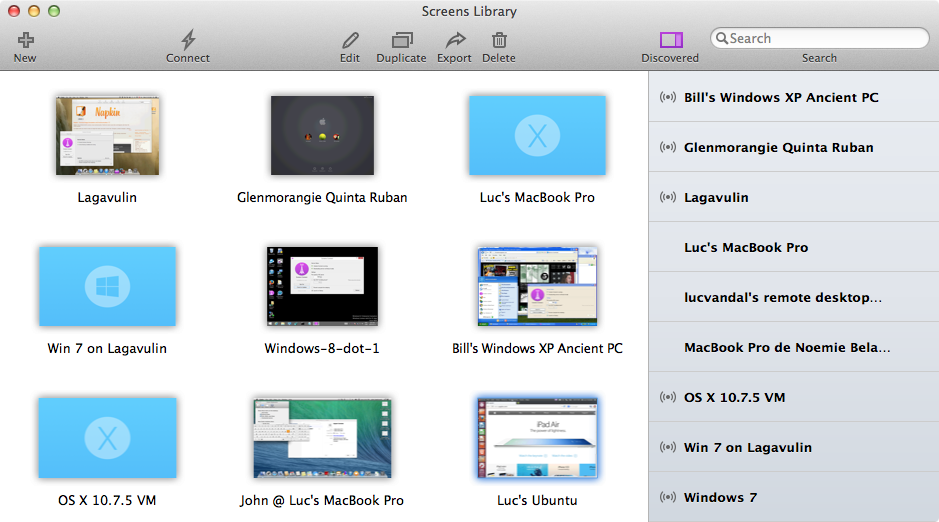The width and height of the screenshot is (939, 522).
Task: Choose lucvandal's remote desktop in Discovered list
Action: [x=794, y=297]
